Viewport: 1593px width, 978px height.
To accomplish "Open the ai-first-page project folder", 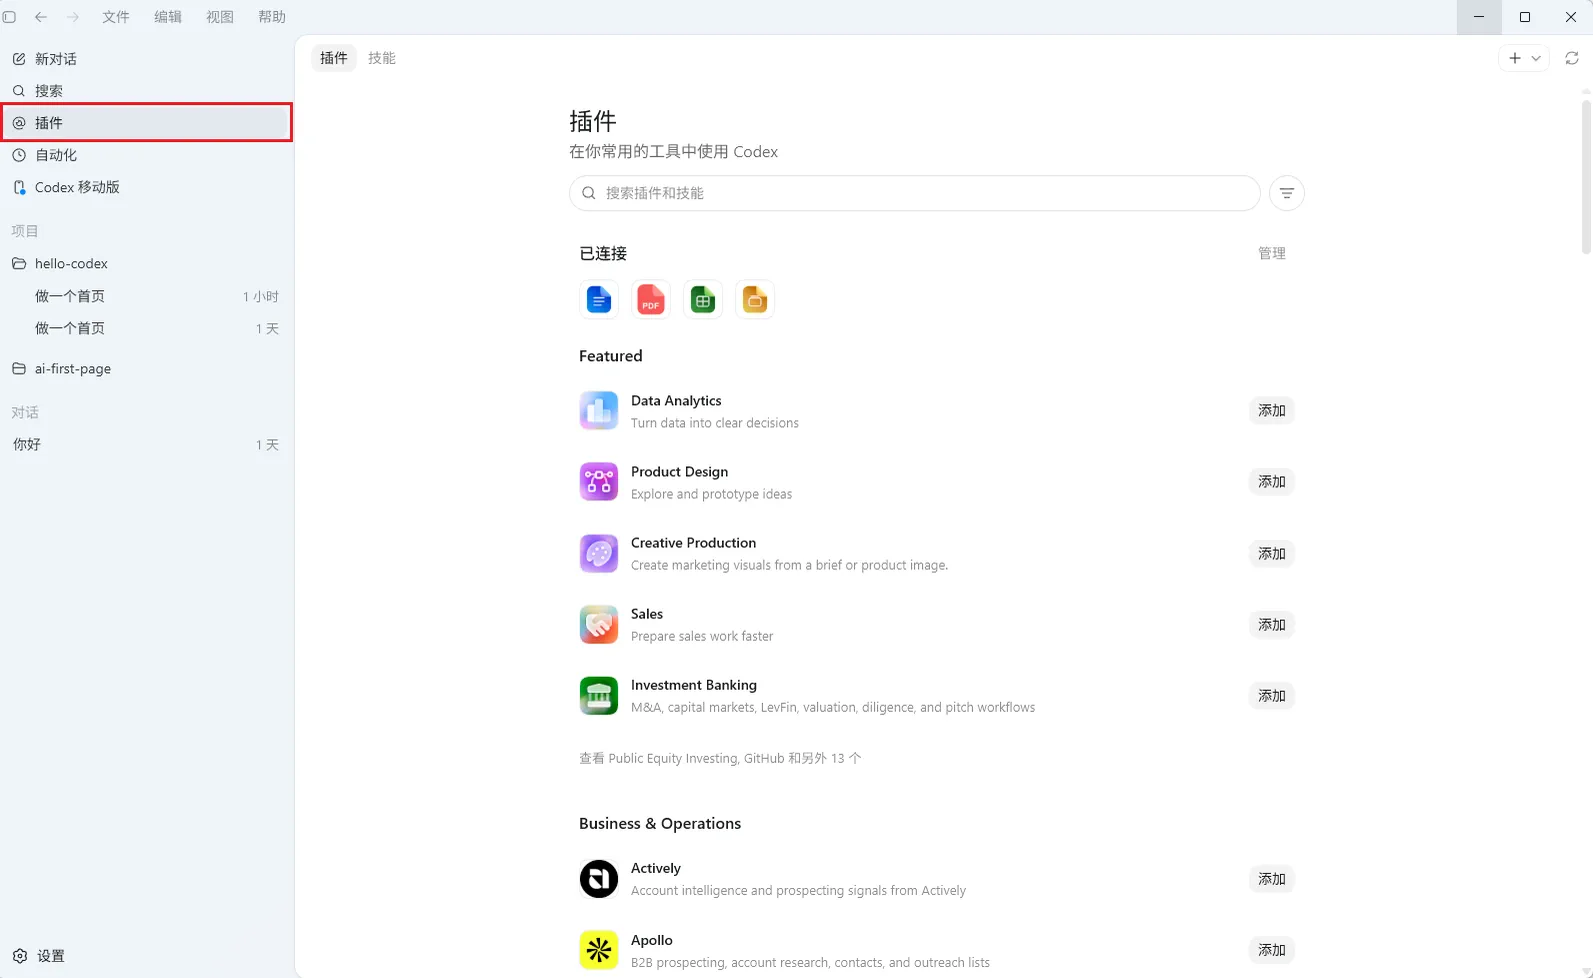I will pos(147,369).
